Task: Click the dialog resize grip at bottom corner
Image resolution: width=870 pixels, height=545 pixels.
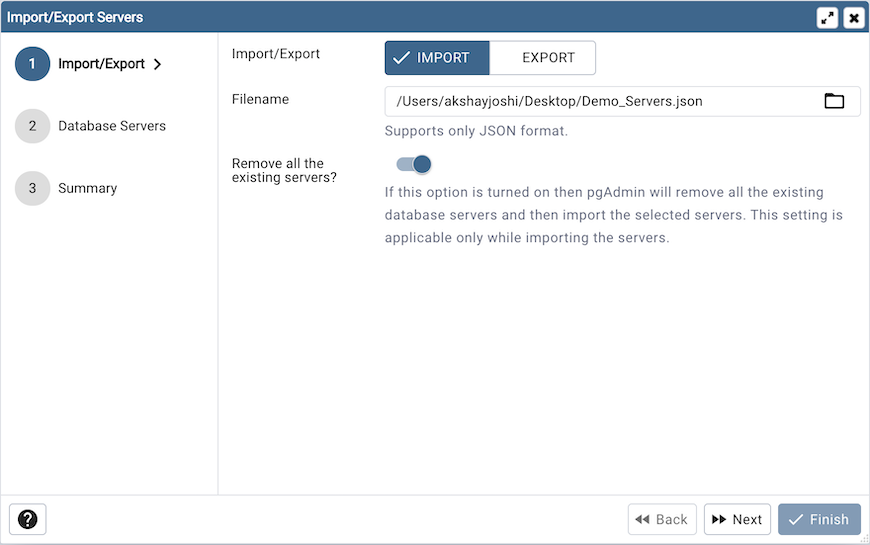Action: pos(863,538)
